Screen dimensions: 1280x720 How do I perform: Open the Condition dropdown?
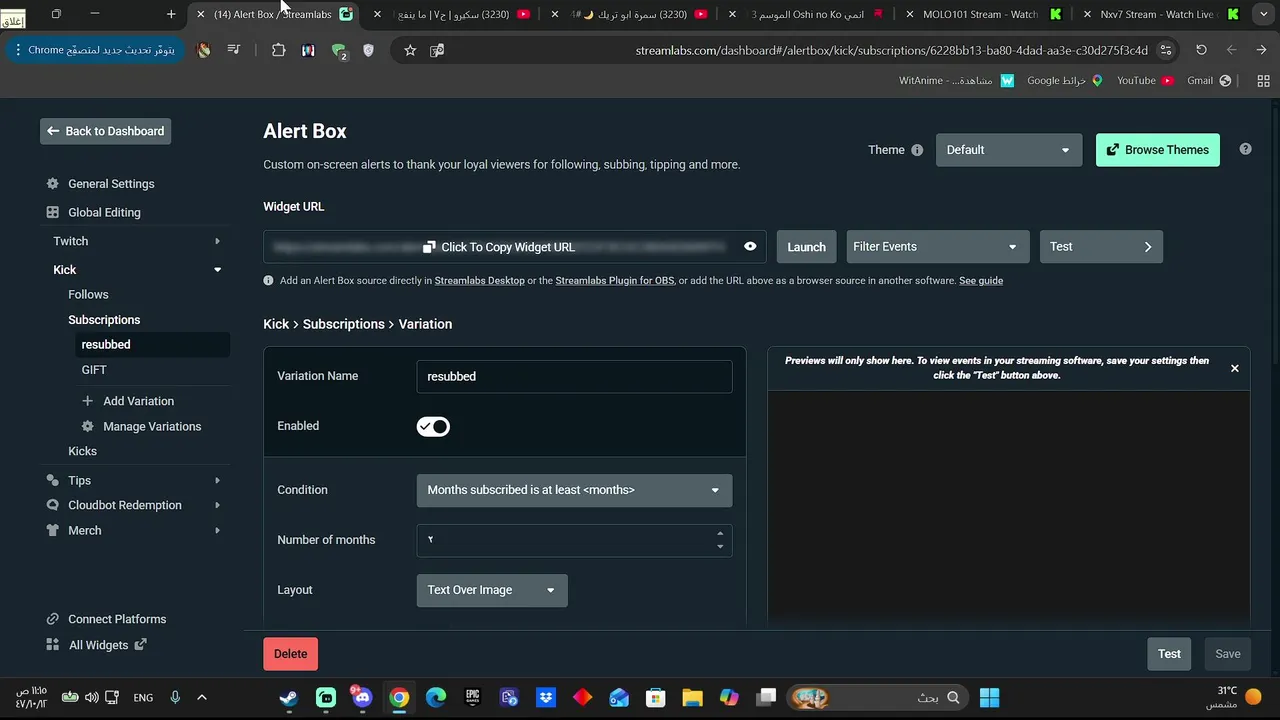coord(574,490)
